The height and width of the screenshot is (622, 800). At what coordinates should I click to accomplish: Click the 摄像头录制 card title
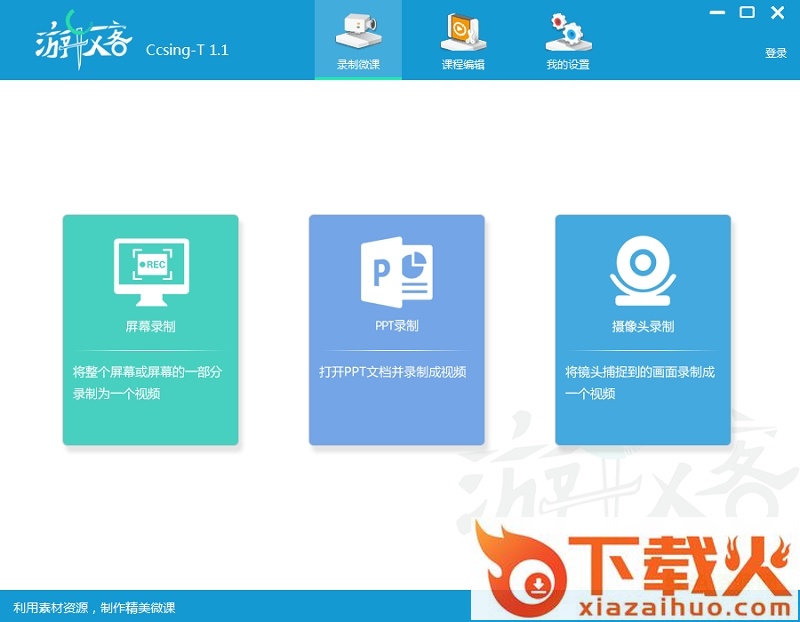tap(643, 327)
